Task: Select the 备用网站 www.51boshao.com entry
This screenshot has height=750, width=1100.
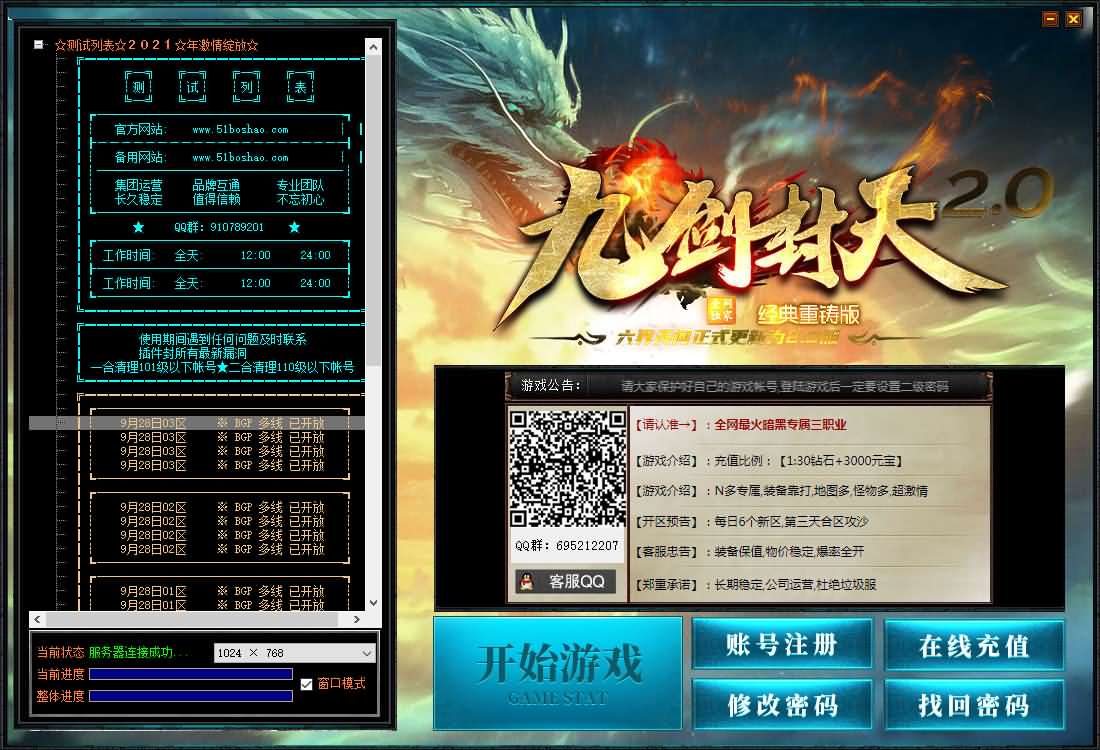Action: coord(220,157)
